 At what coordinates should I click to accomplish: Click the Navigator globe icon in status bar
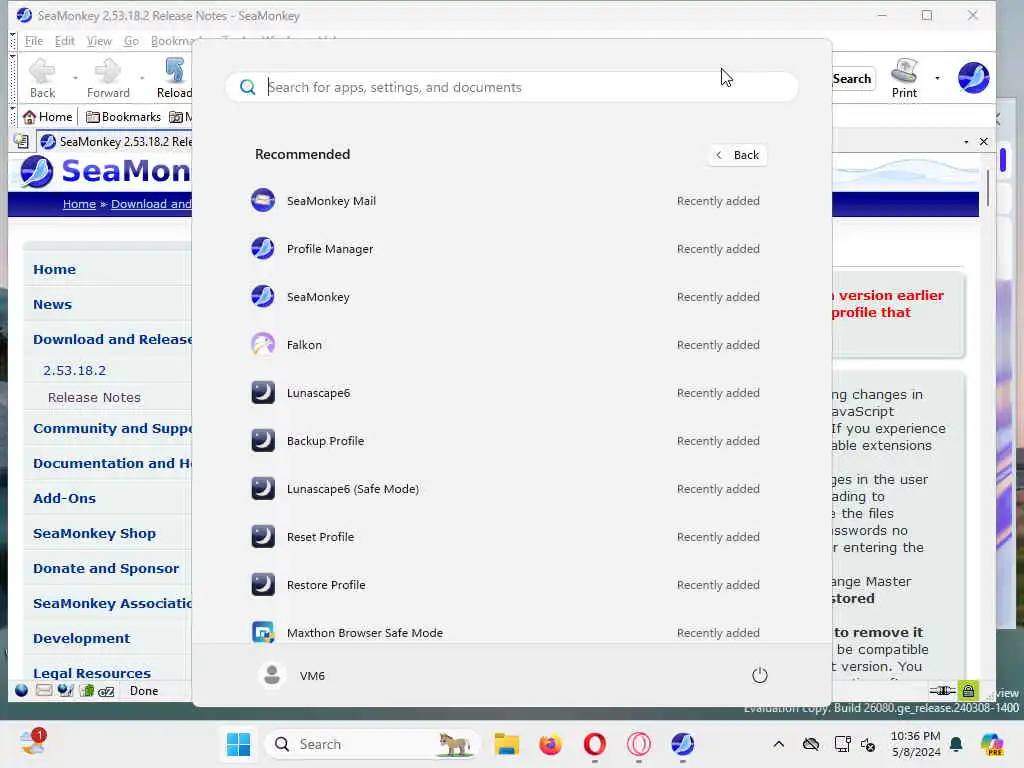[x=22, y=690]
